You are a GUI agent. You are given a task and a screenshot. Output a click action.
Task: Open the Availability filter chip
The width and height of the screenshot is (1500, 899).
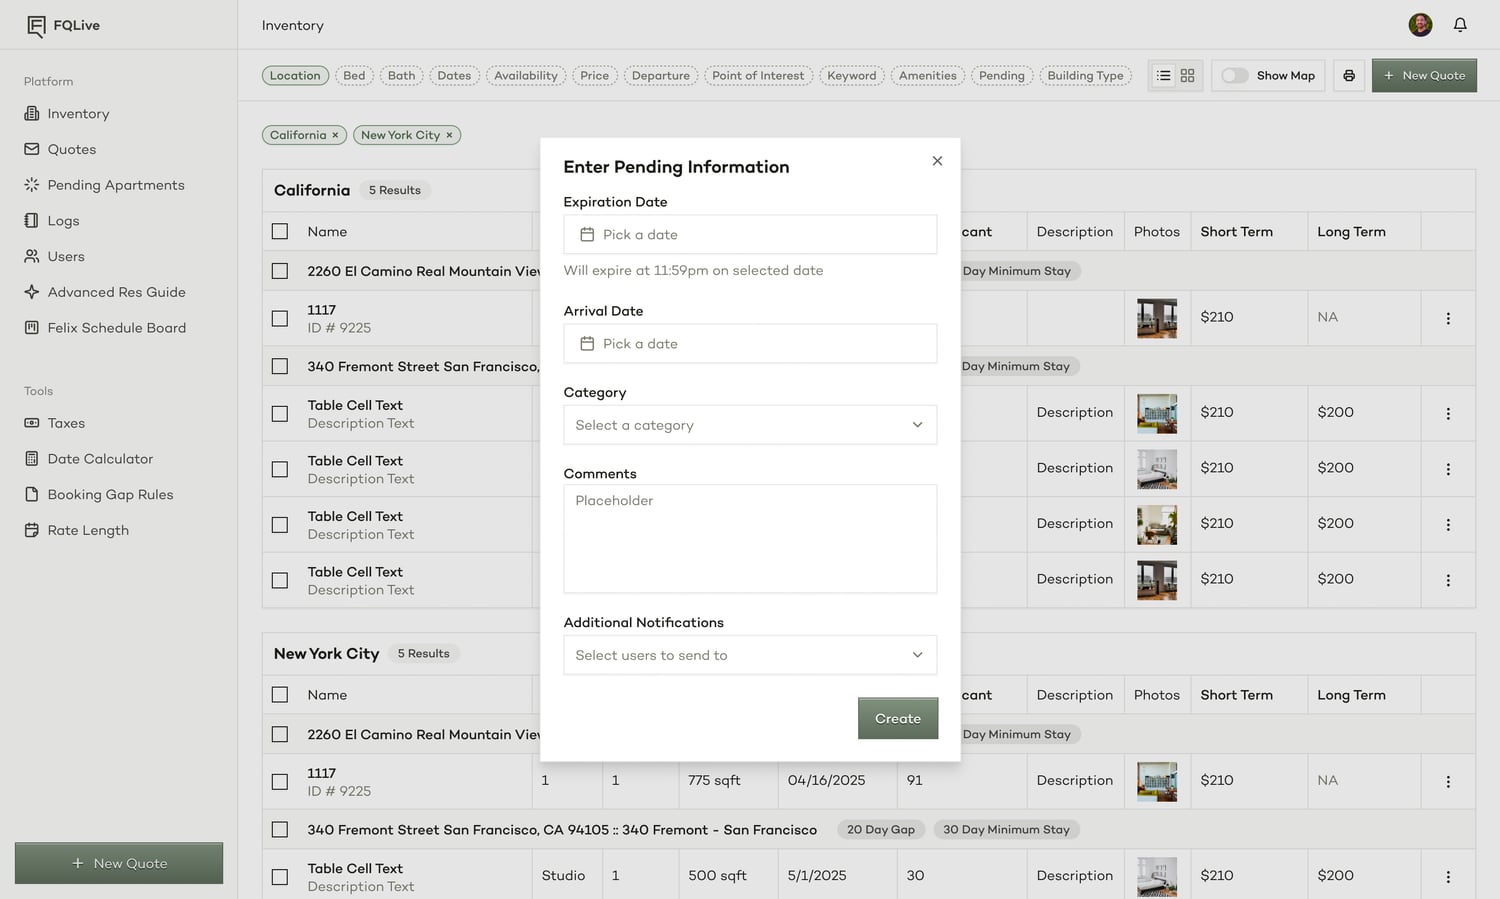(x=526, y=75)
